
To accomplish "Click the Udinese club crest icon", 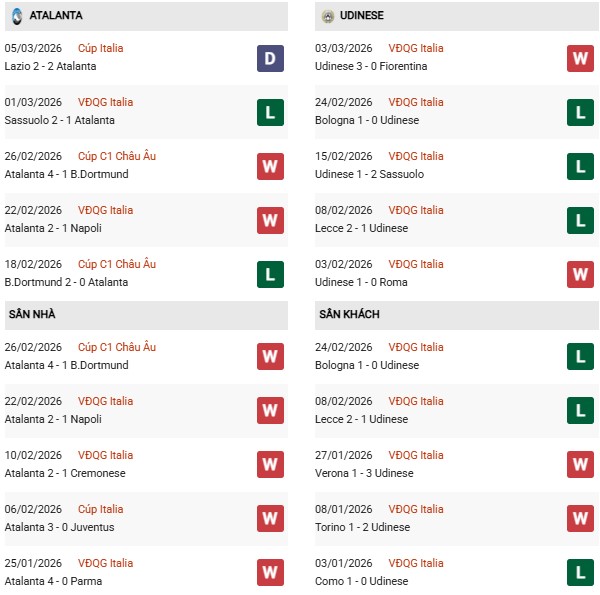I will pyautogui.click(x=327, y=16).
